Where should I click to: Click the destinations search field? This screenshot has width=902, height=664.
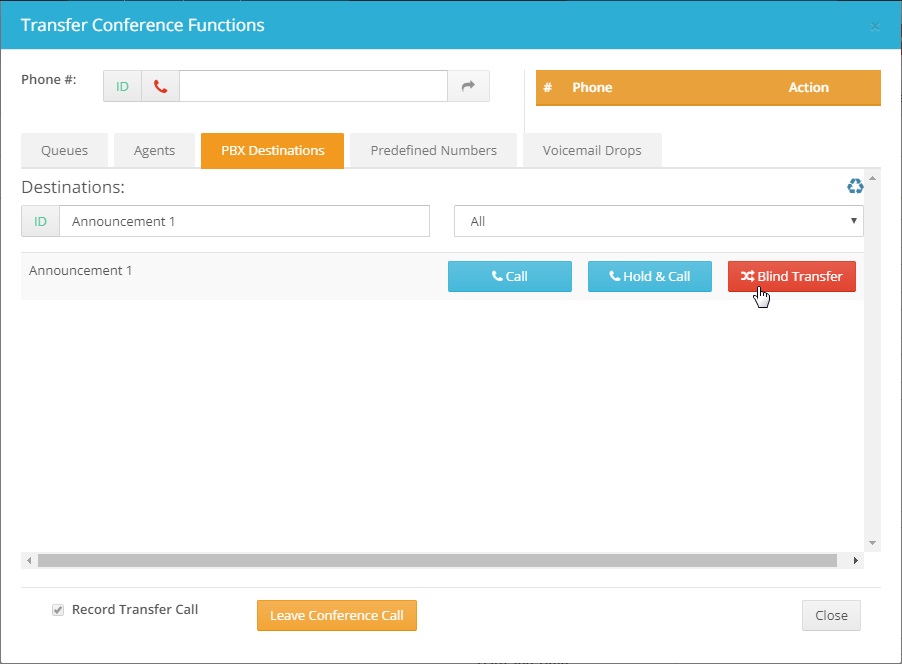coord(244,221)
